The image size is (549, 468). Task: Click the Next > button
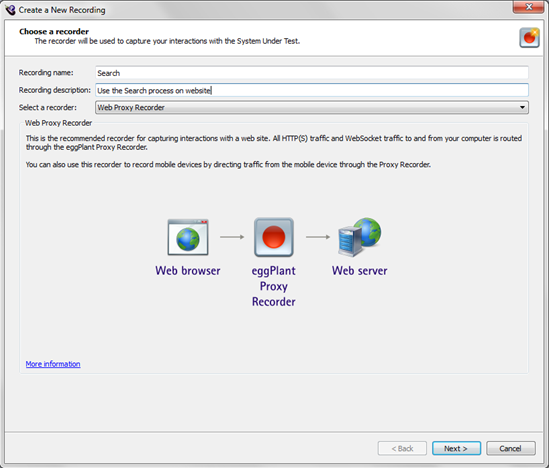click(456, 448)
